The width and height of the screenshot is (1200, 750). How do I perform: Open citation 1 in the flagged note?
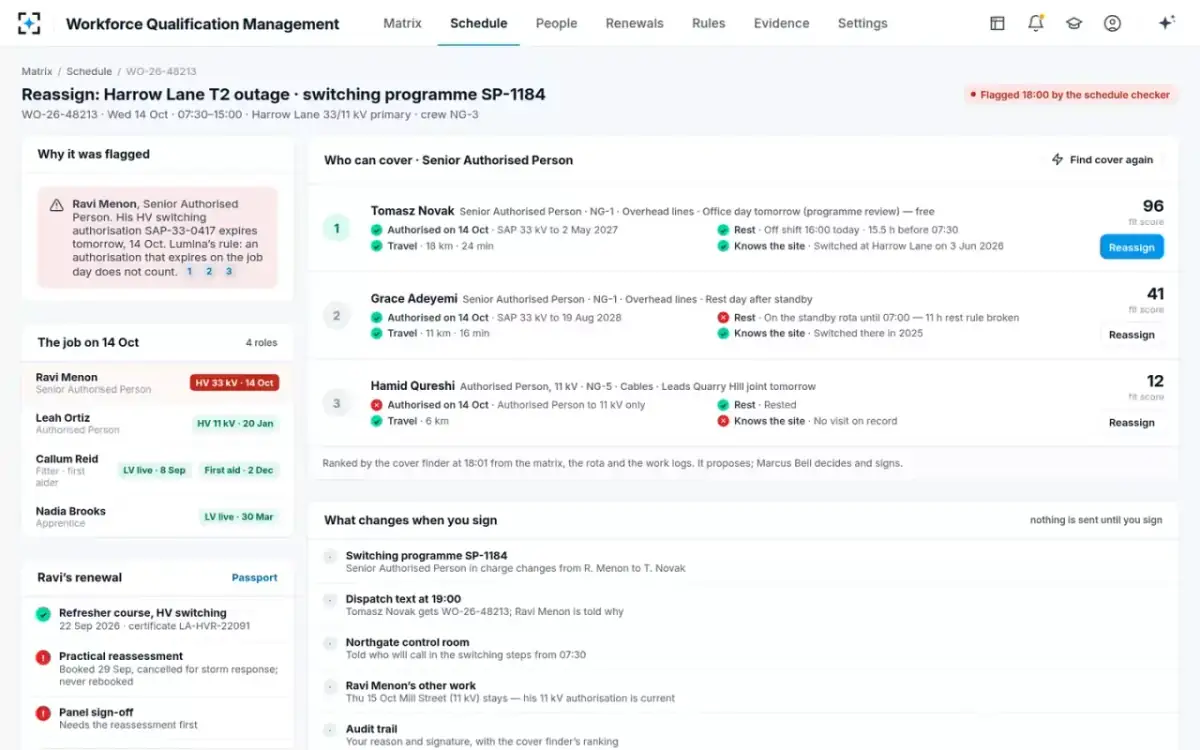[189, 271]
